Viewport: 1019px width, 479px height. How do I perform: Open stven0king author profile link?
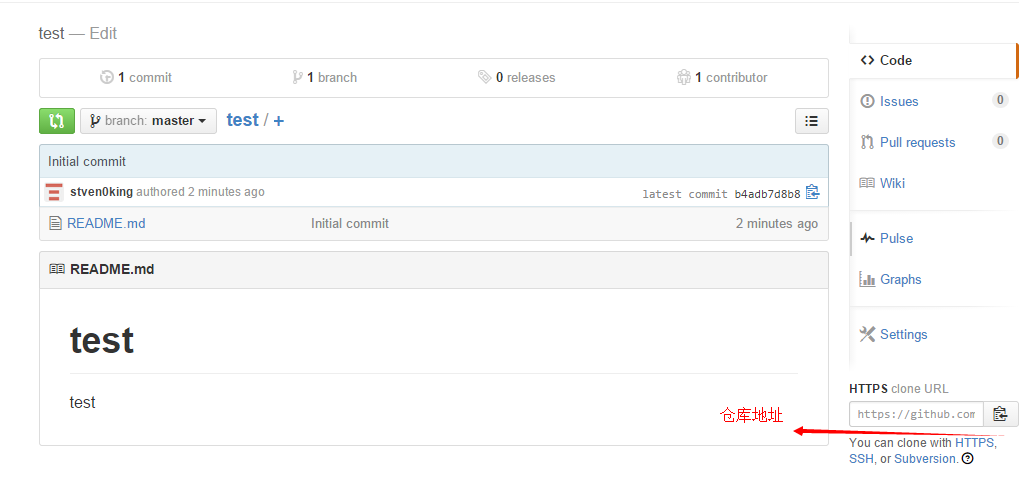[101, 192]
